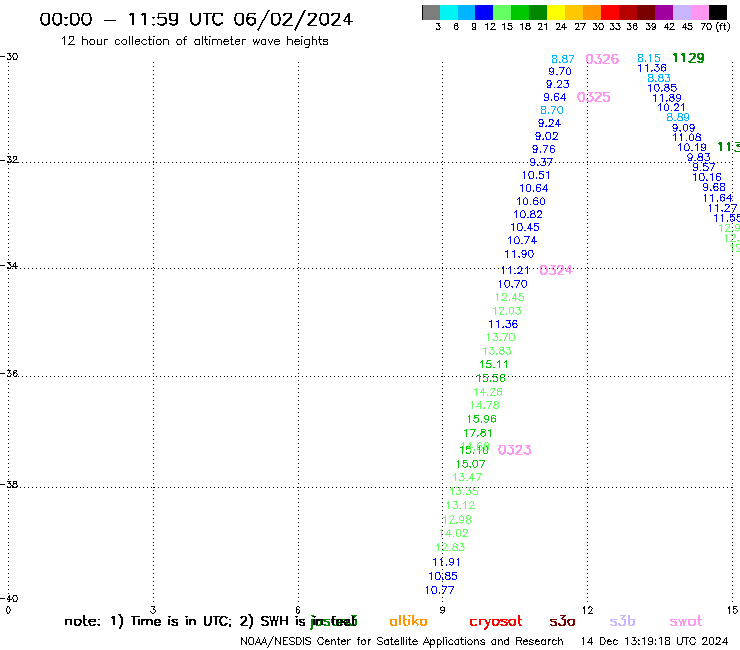This screenshot has width=740, height=650.
Task: Click the "altika" satellite legend label
Action: (408, 621)
